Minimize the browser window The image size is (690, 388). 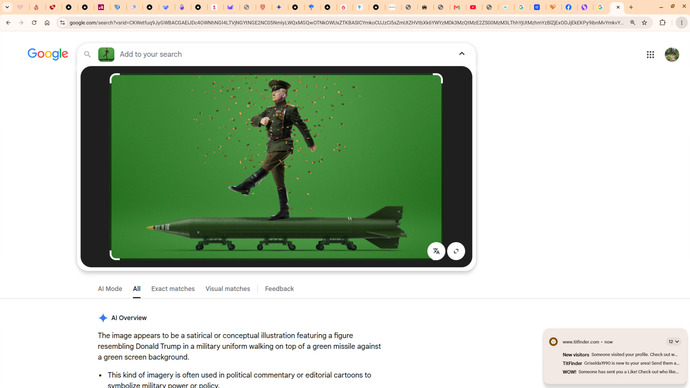tap(661, 7)
